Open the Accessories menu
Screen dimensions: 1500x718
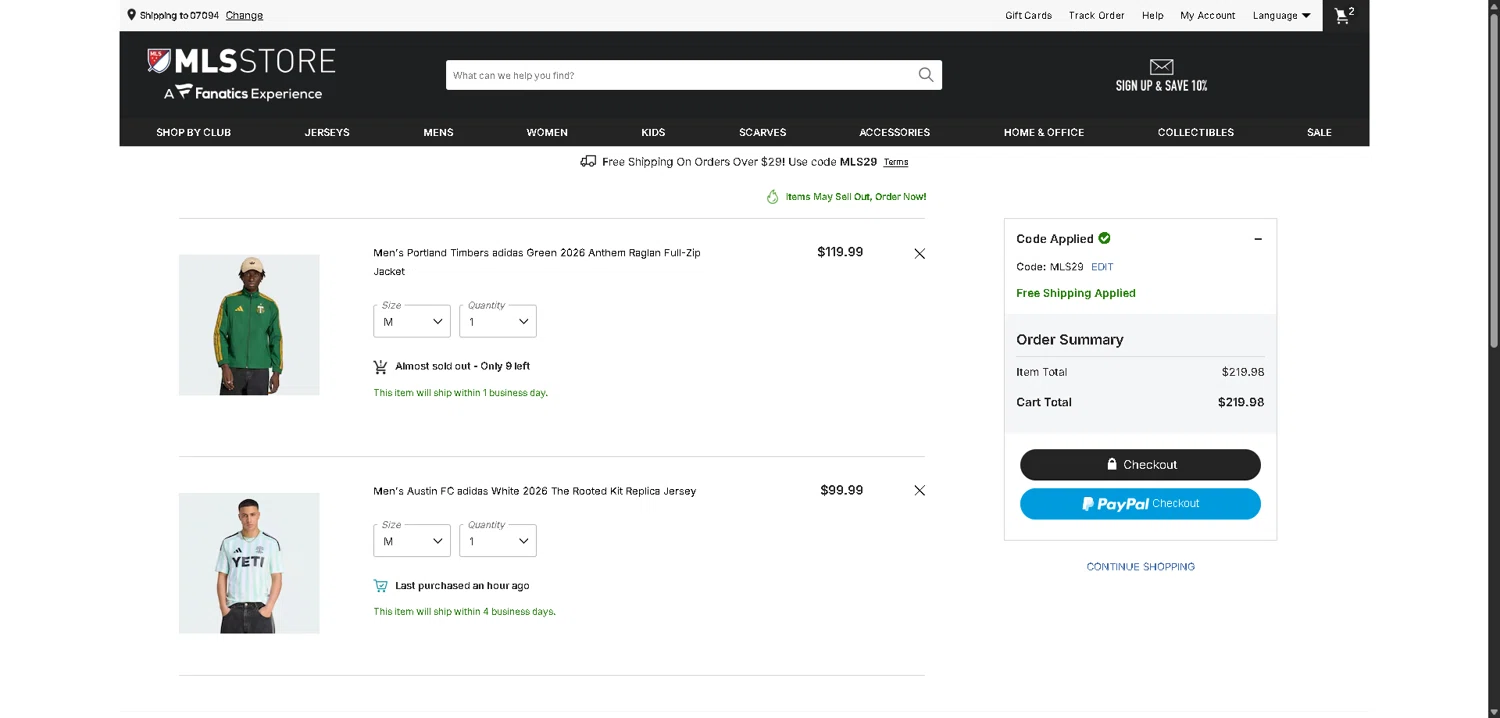click(895, 132)
